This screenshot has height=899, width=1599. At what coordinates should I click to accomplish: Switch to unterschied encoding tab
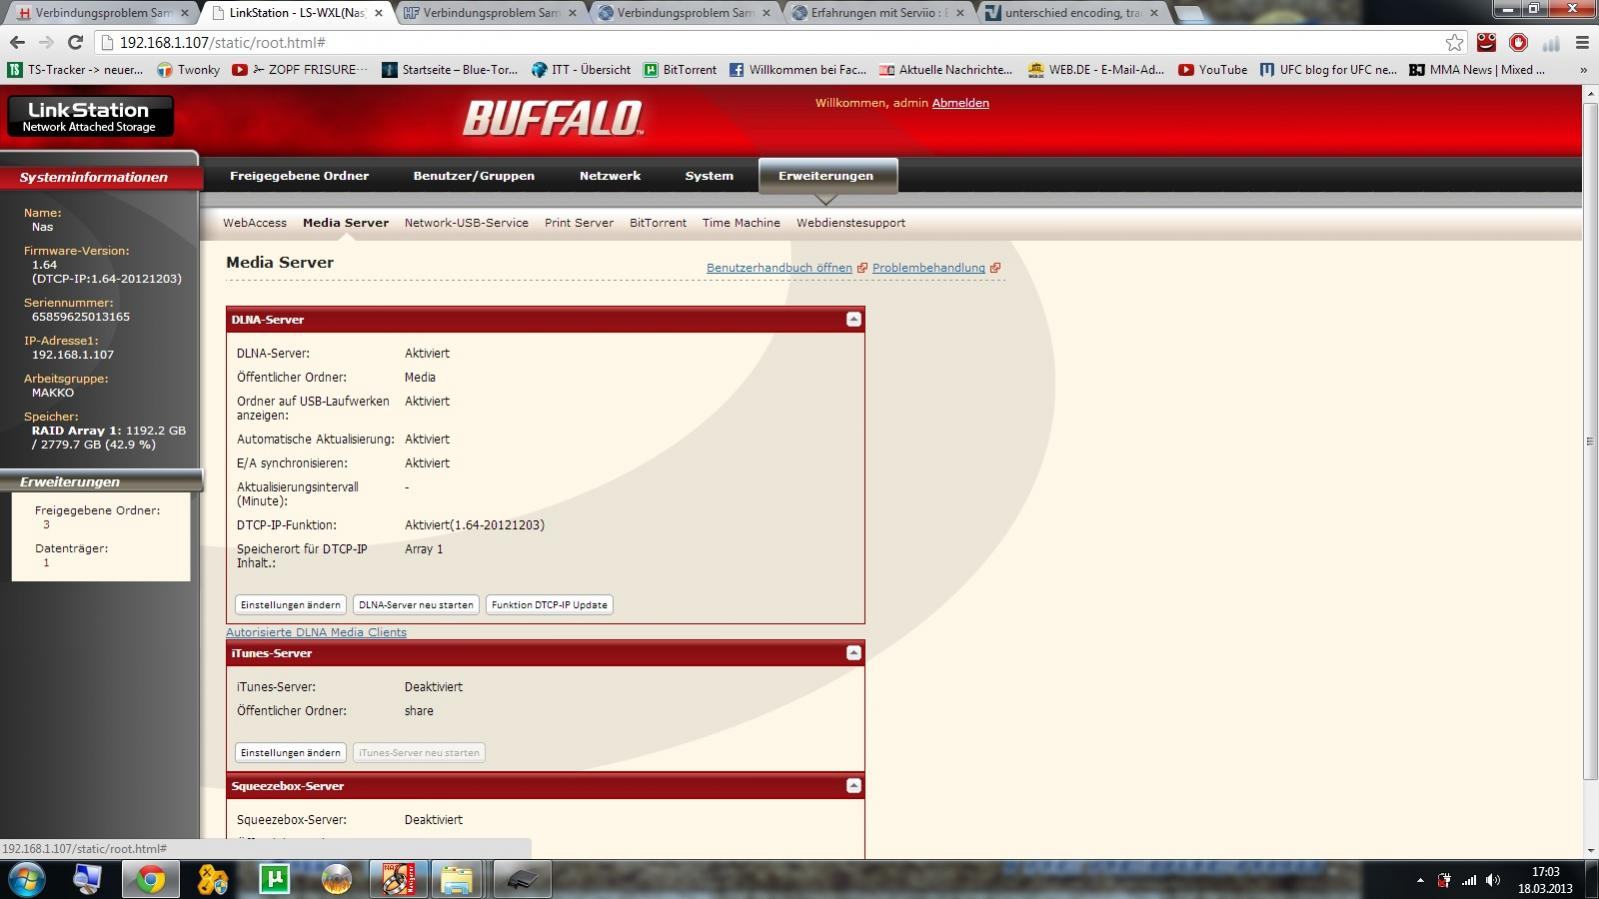(x=1070, y=13)
